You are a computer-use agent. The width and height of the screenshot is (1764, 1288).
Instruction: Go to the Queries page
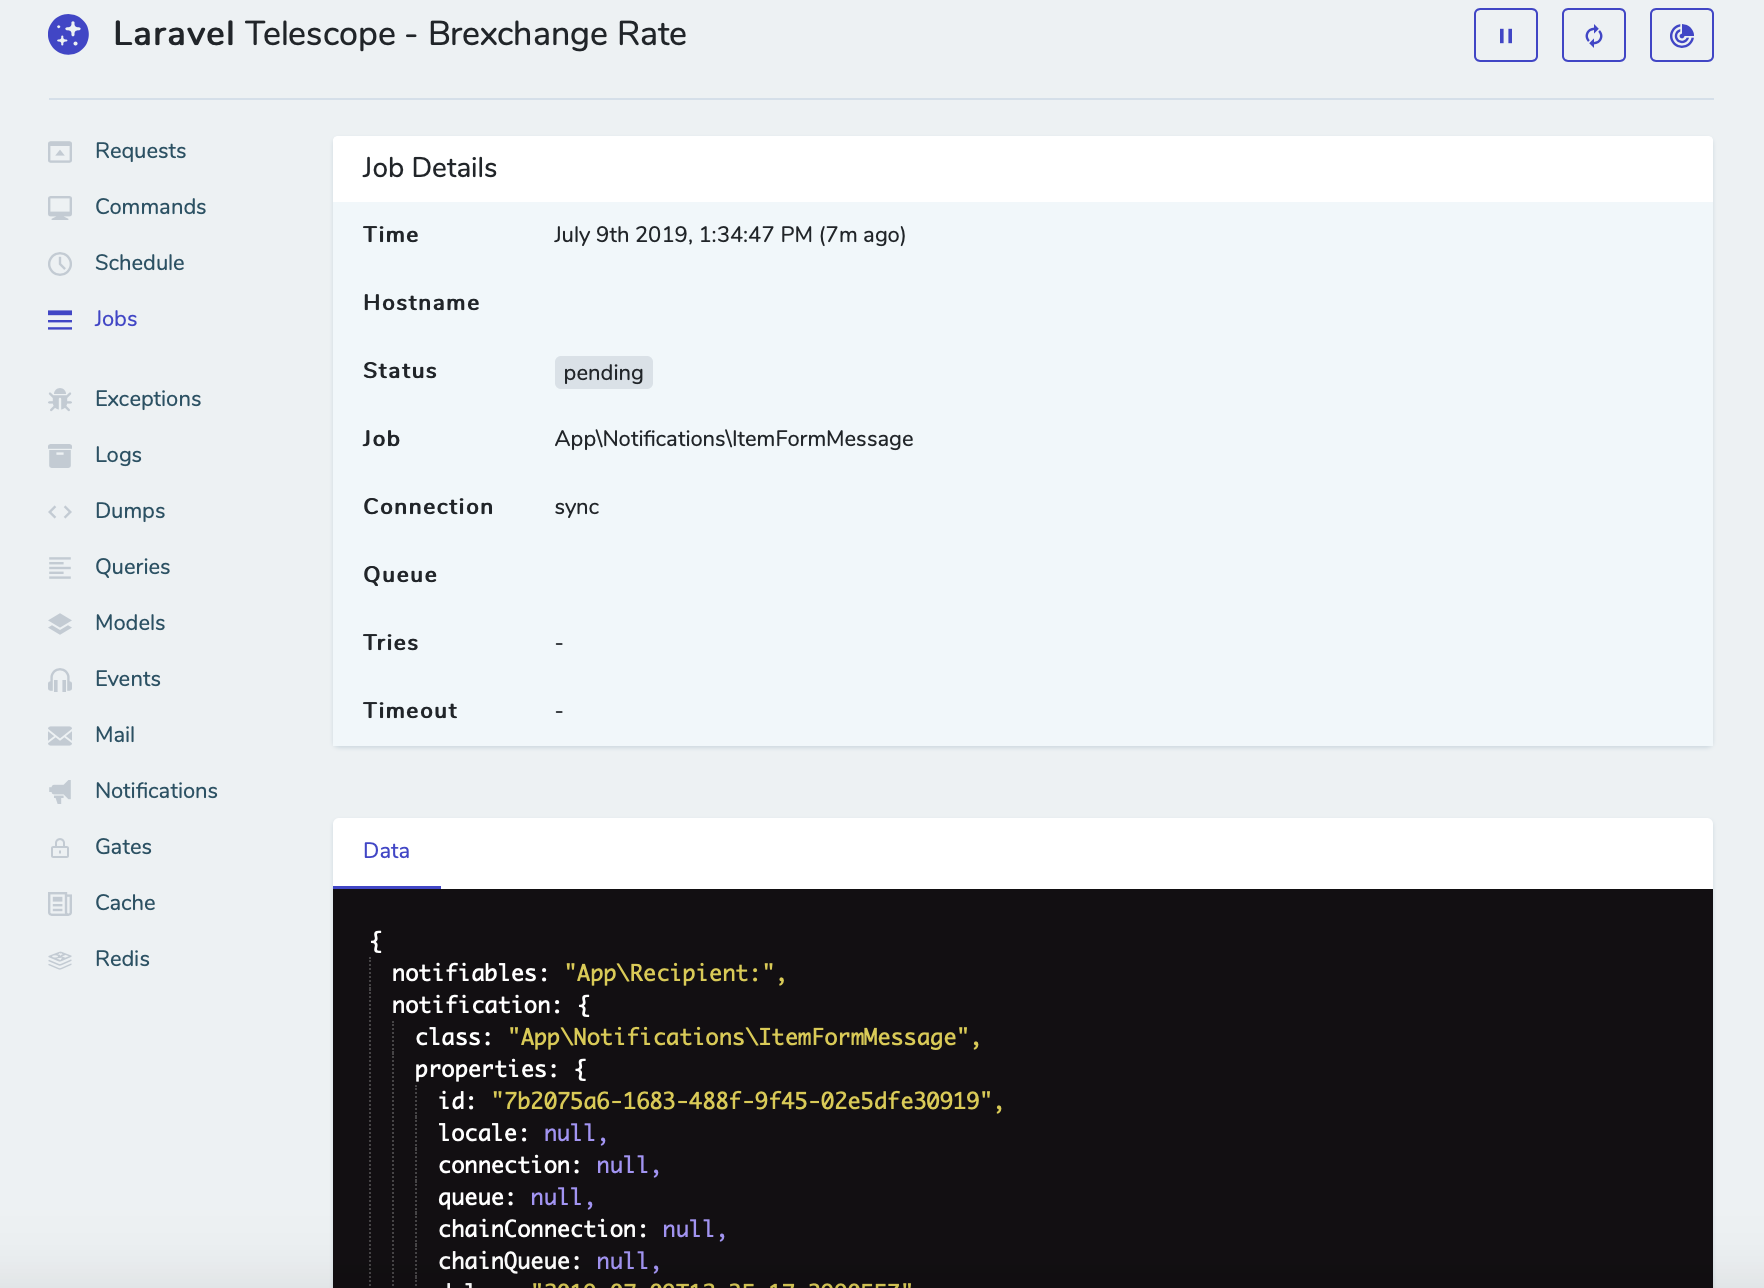tap(132, 567)
